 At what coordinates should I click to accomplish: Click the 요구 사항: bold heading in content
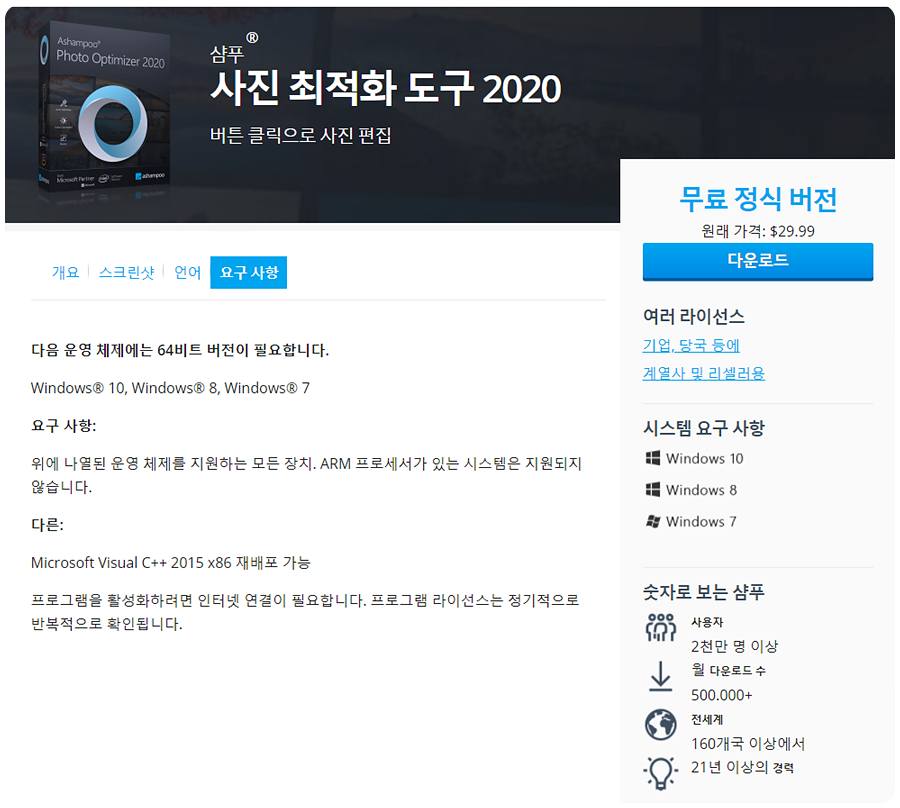click(64, 426)
